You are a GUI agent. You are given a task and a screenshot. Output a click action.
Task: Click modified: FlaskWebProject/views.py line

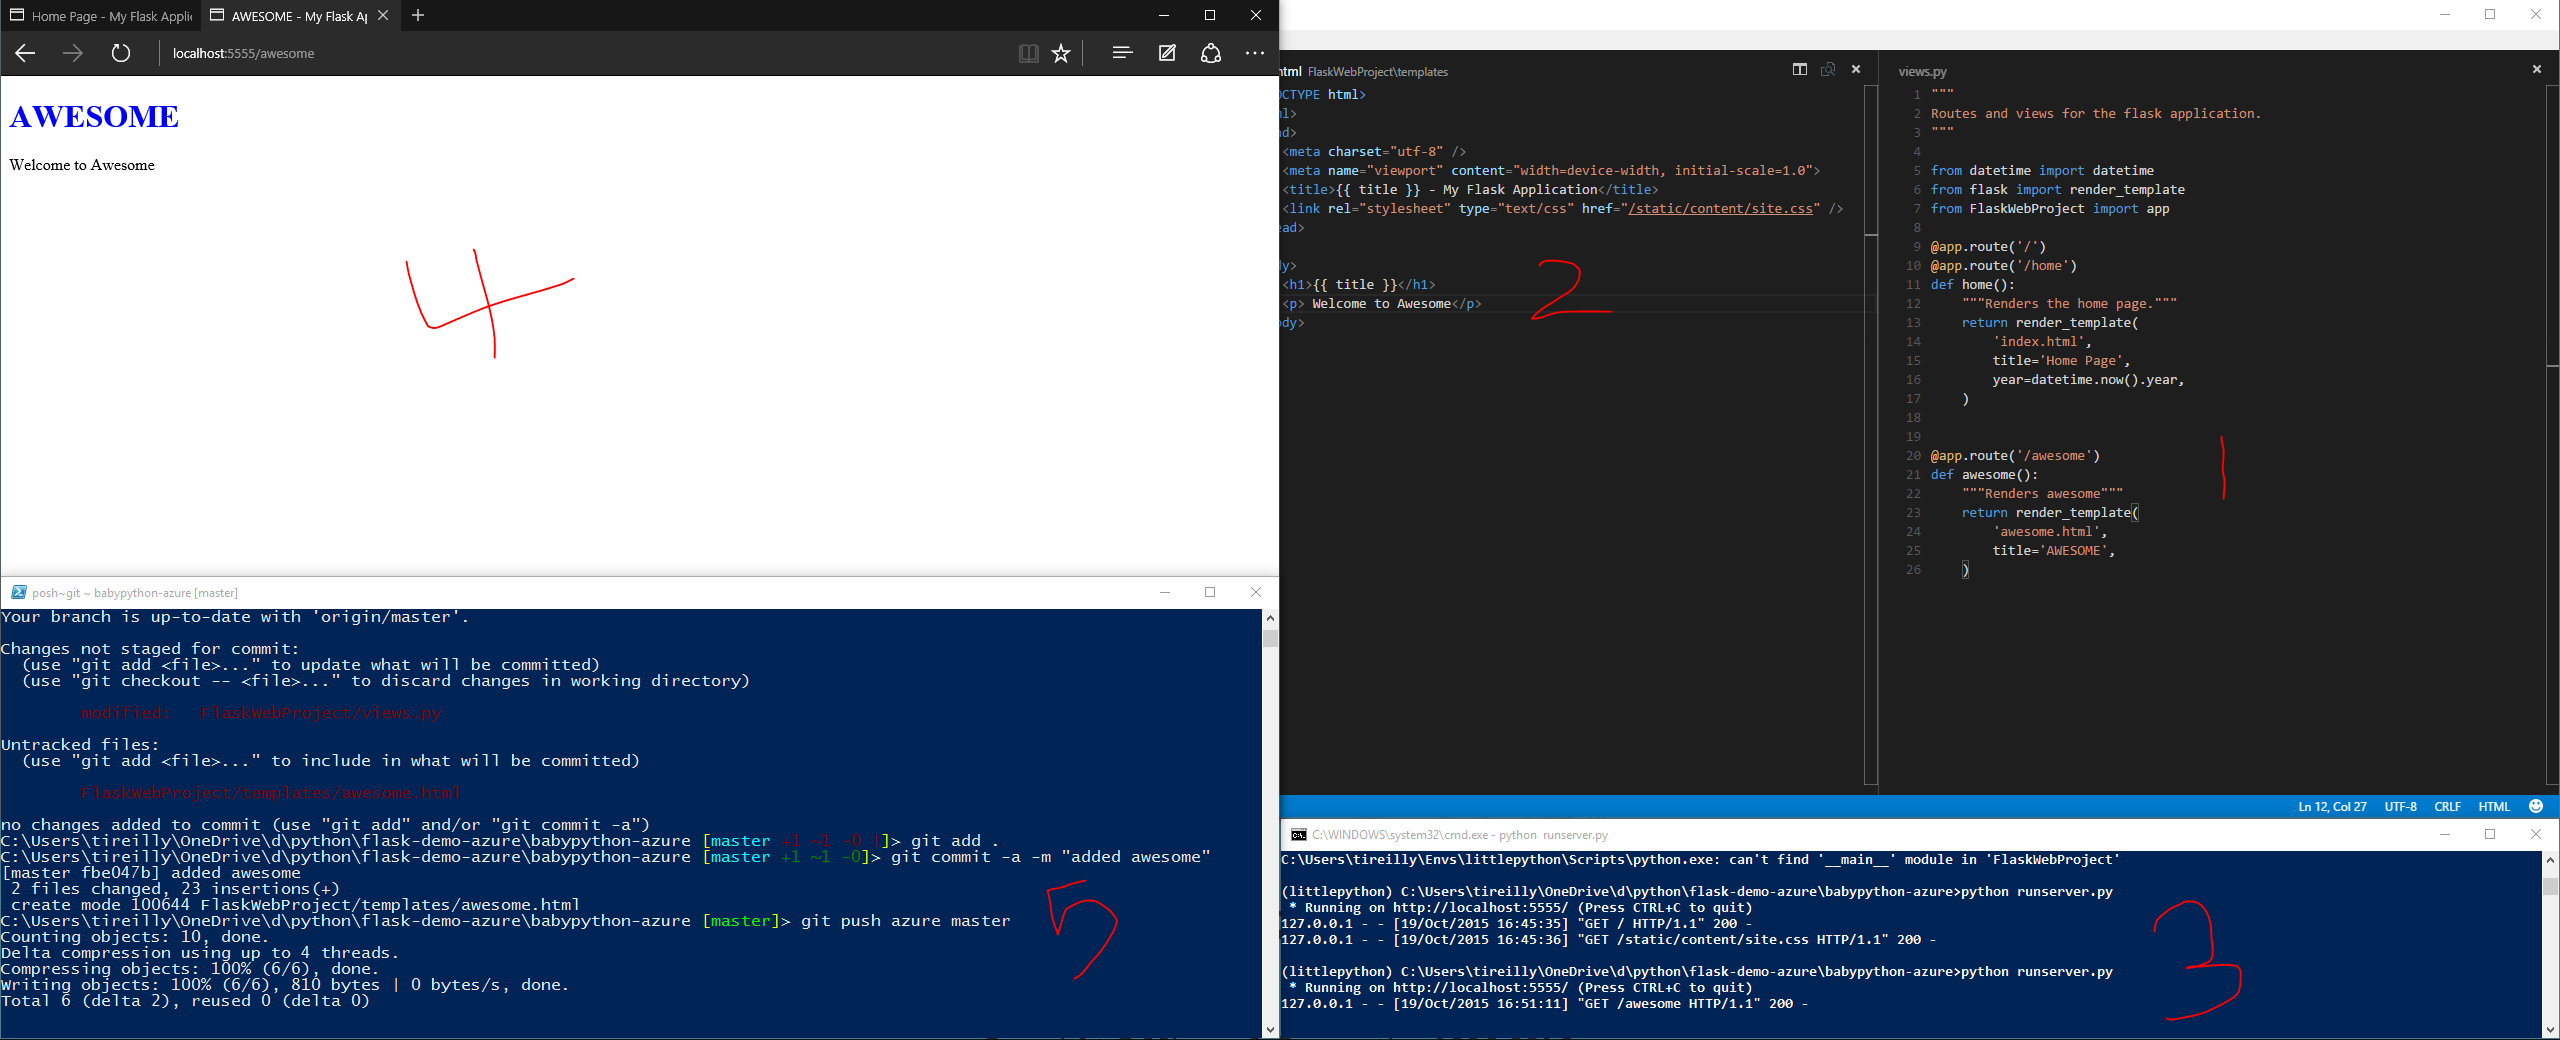pos(261,713)
